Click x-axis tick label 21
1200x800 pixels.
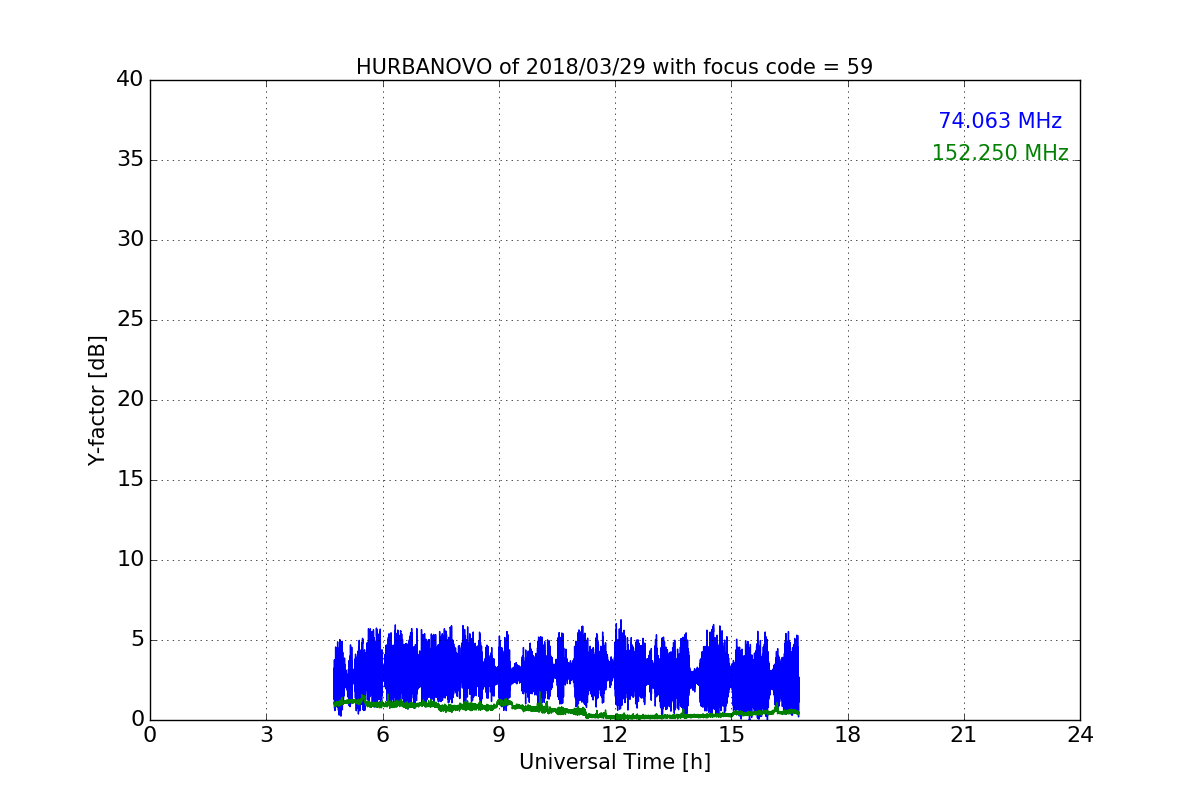pos(964,735)
